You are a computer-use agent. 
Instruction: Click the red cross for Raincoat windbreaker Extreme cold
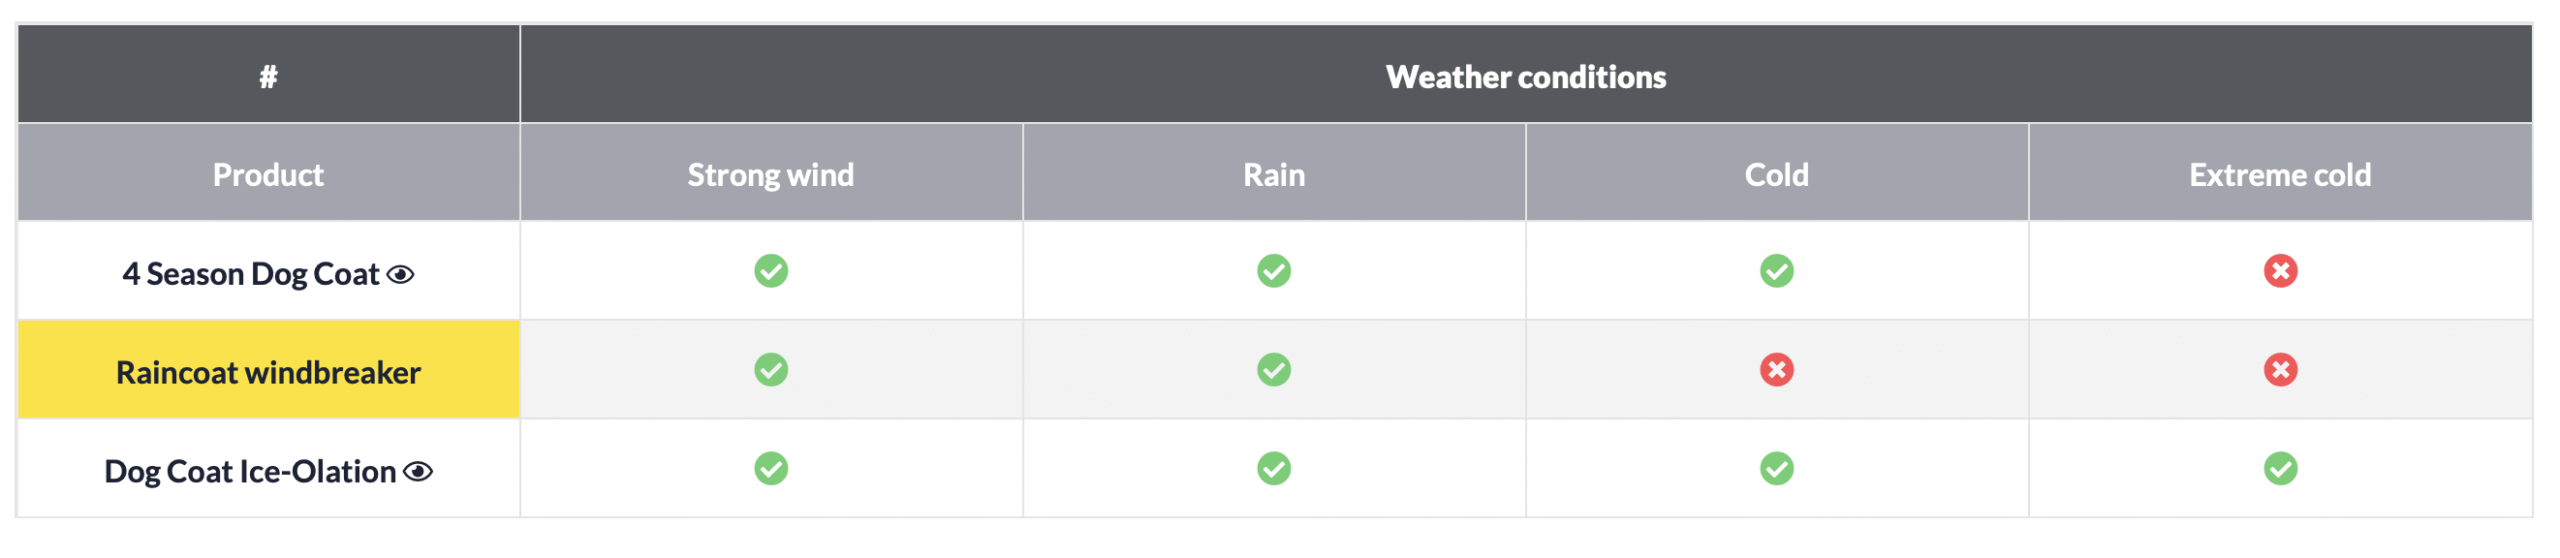[2281, 370]
